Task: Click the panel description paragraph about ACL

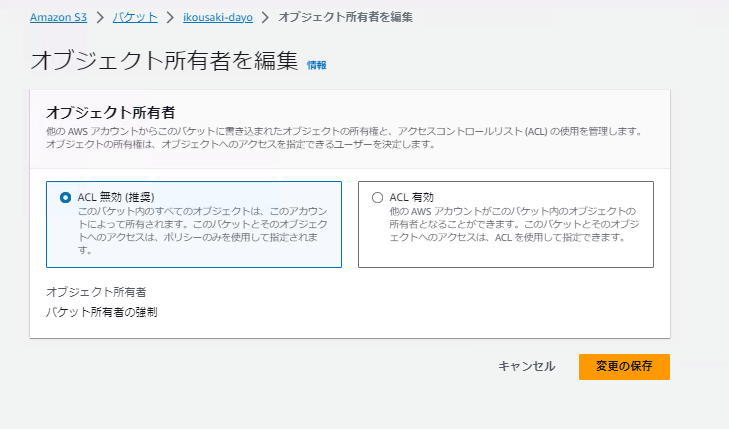Action: (340, 138)
